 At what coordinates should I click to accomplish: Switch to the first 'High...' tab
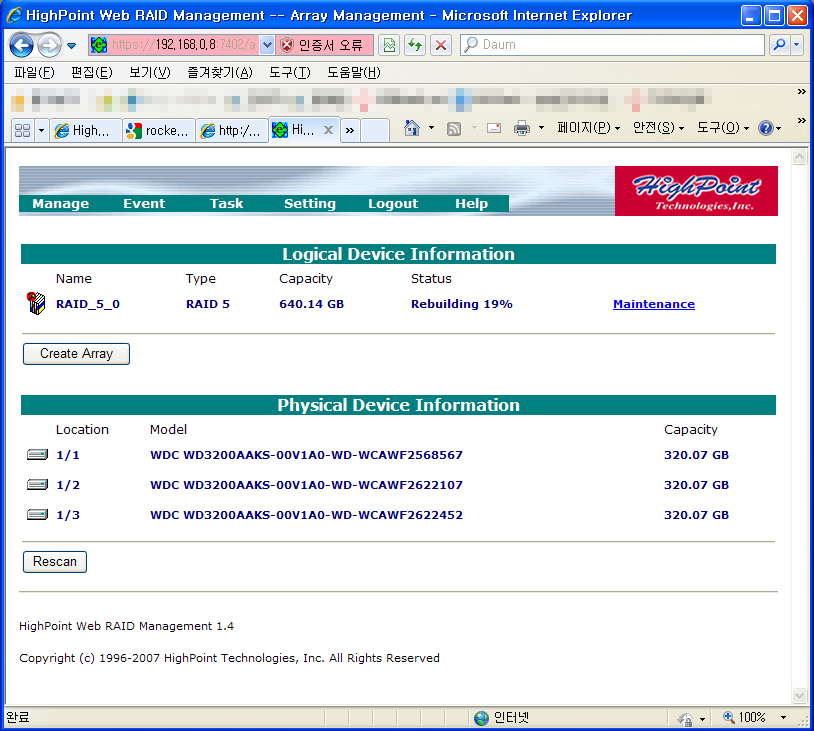tap(86, 130)
